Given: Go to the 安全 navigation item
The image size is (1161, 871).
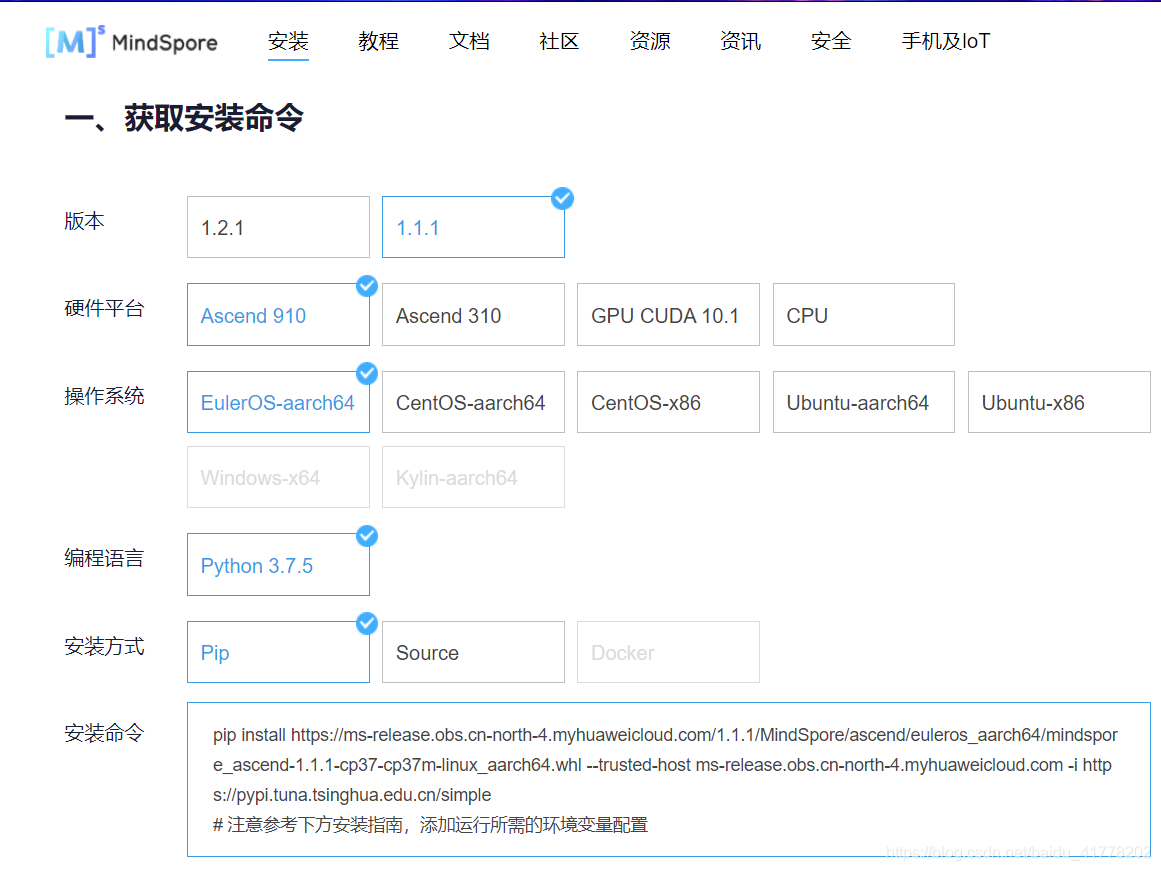Looking at the screenshot, I should [x=831, y=41].
